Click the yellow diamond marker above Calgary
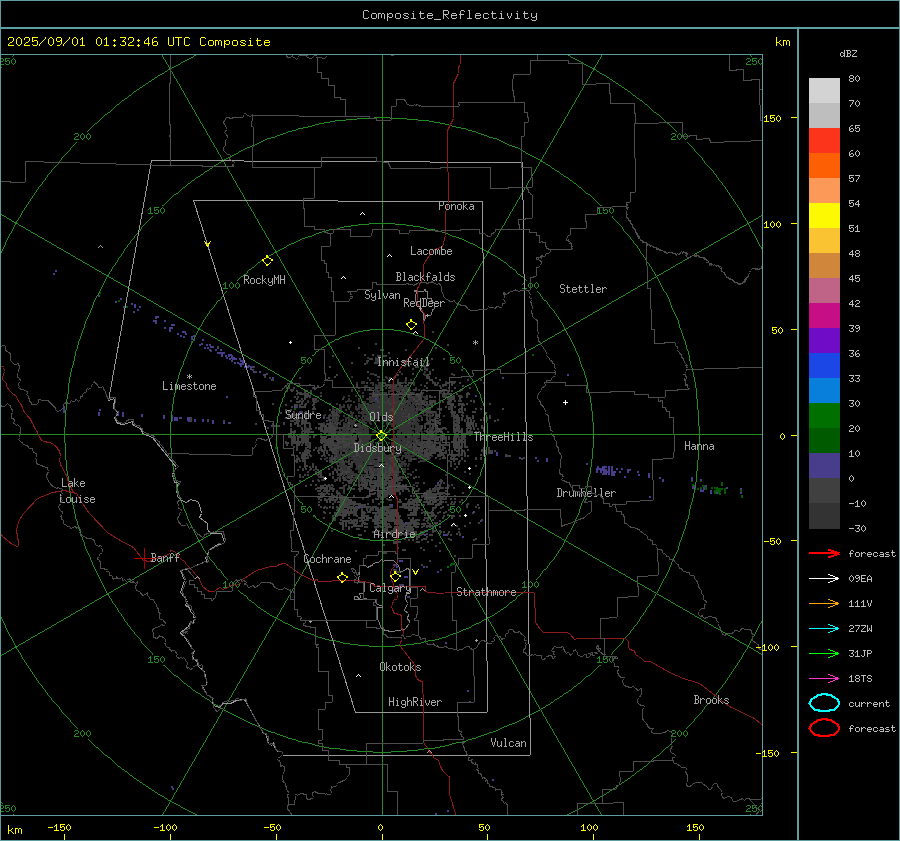This screenshot has width=900, height=841. (395, 576)
